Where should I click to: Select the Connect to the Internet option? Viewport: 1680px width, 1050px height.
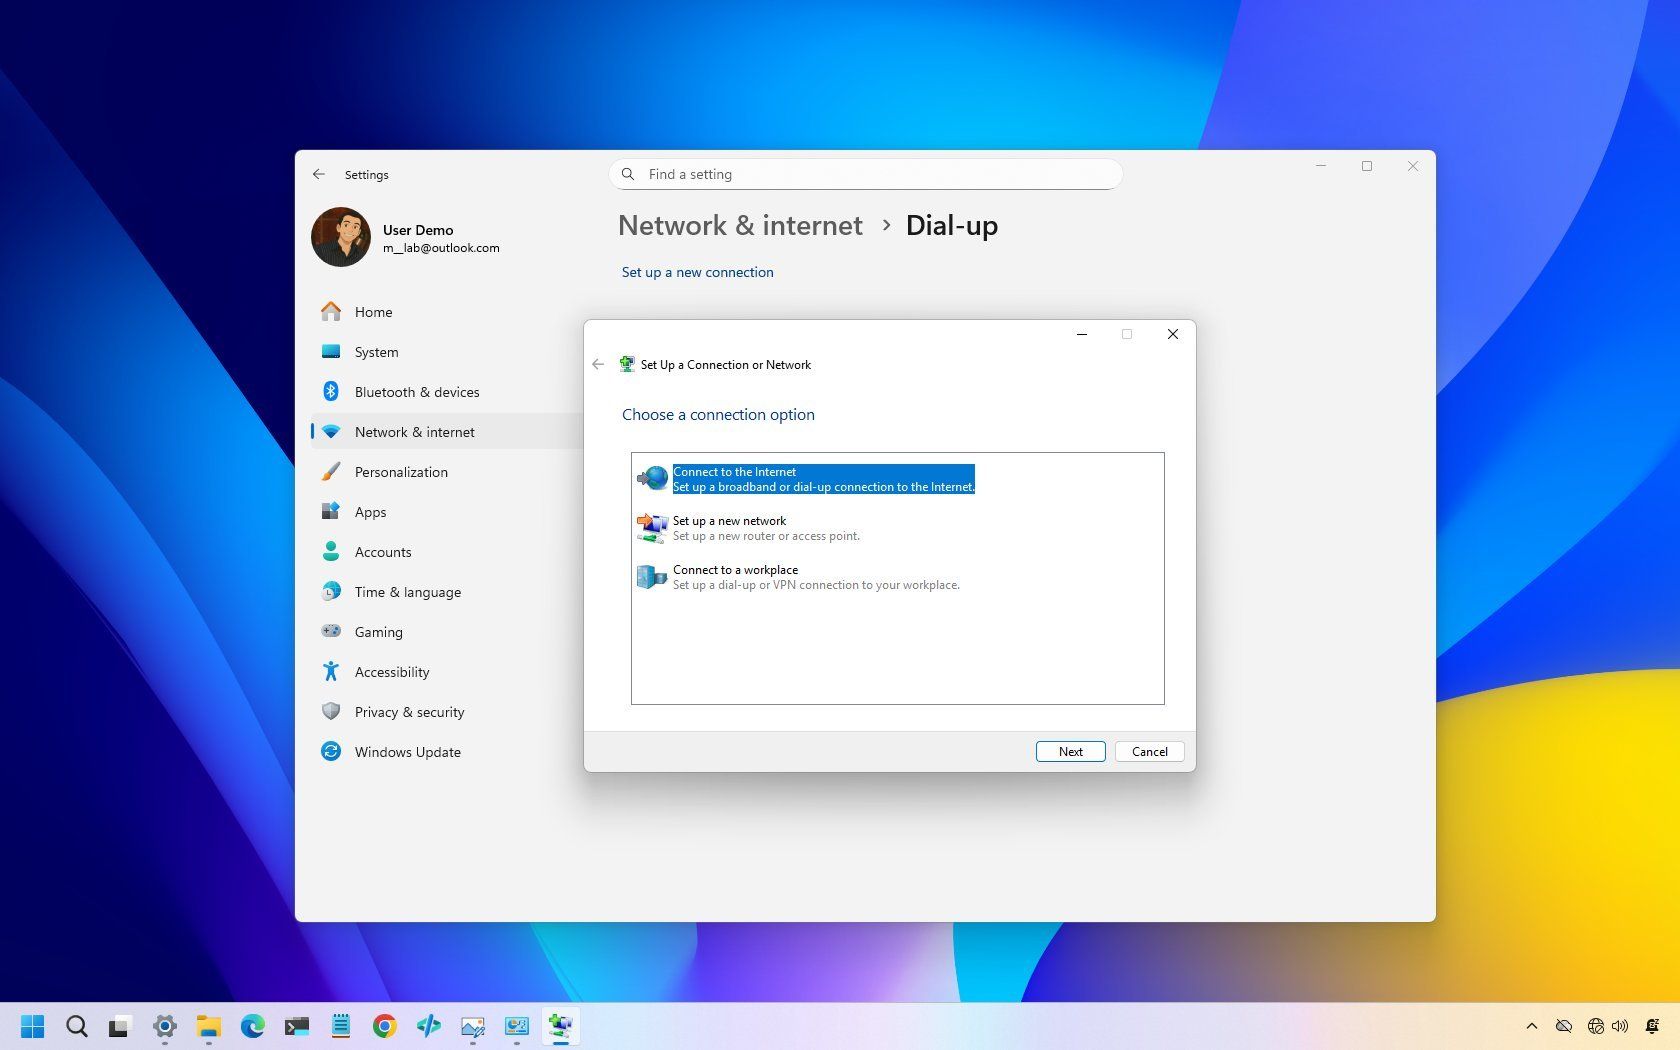824,478
